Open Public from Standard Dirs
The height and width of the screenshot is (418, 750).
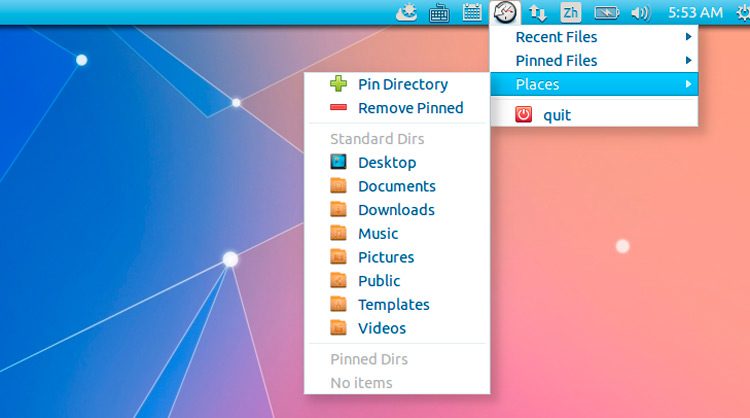[397, 280]
